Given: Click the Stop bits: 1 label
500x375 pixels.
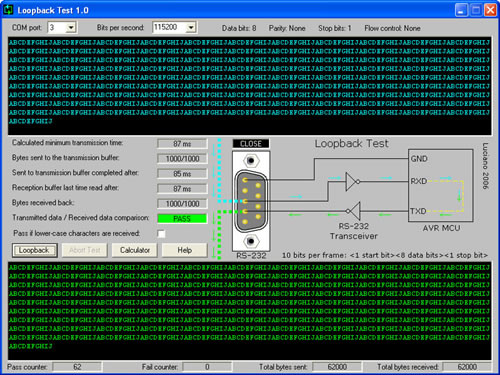Looking at the screenshot, I should [x=335, y=28].
